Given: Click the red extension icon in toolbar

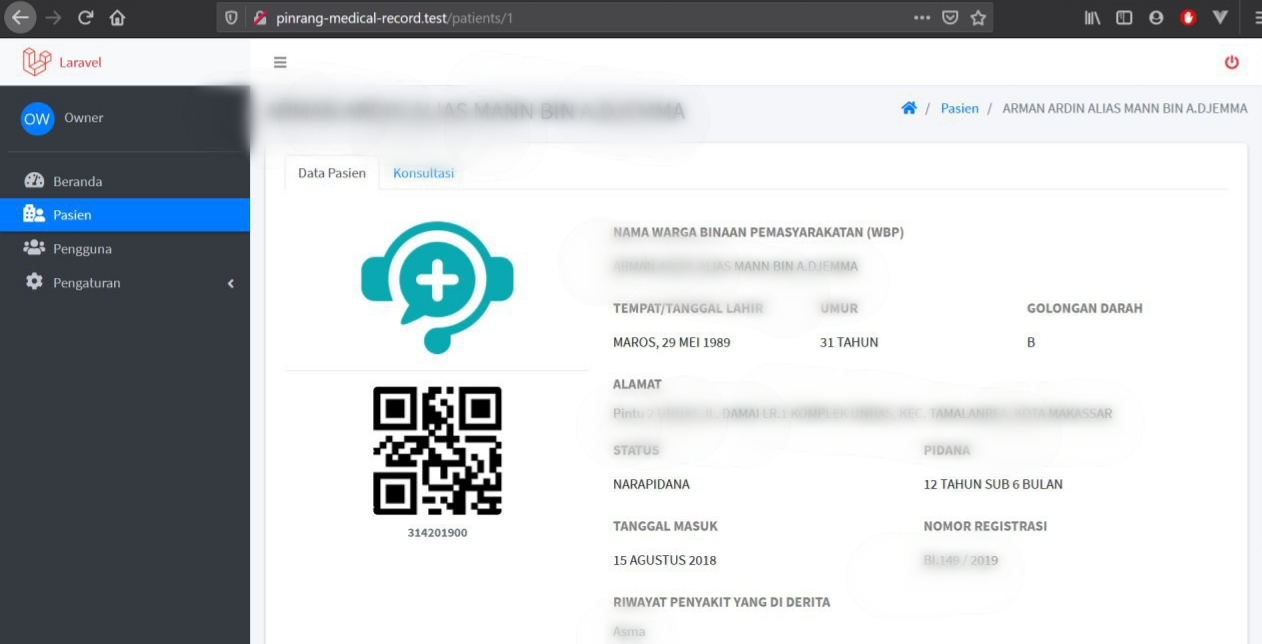Looking at the screenshot, I should pos(1188,17).
